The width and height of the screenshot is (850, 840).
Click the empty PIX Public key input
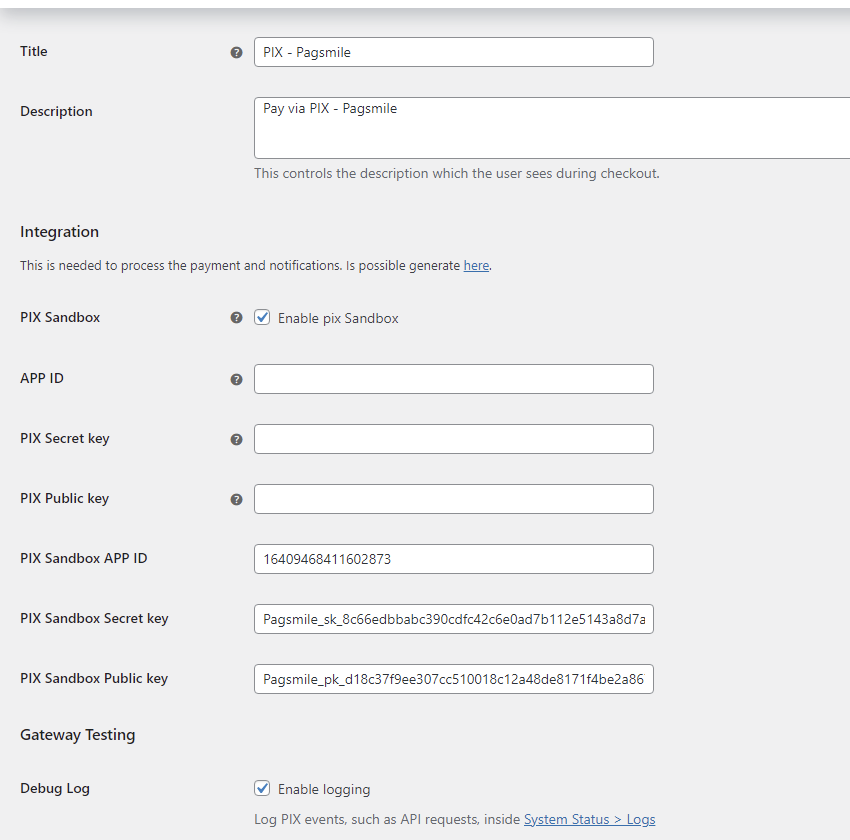(x=453, y=499)
